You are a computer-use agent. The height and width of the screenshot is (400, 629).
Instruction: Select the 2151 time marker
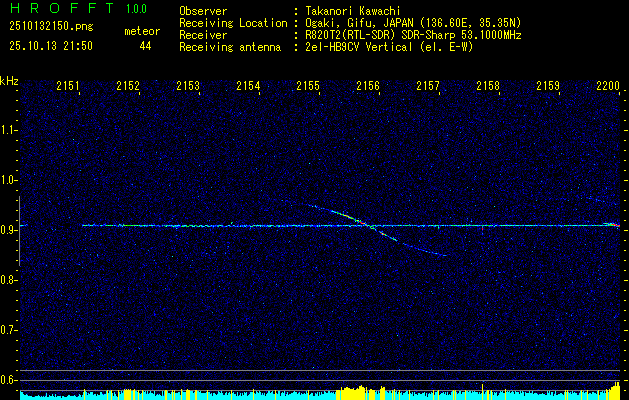(68, 87)
